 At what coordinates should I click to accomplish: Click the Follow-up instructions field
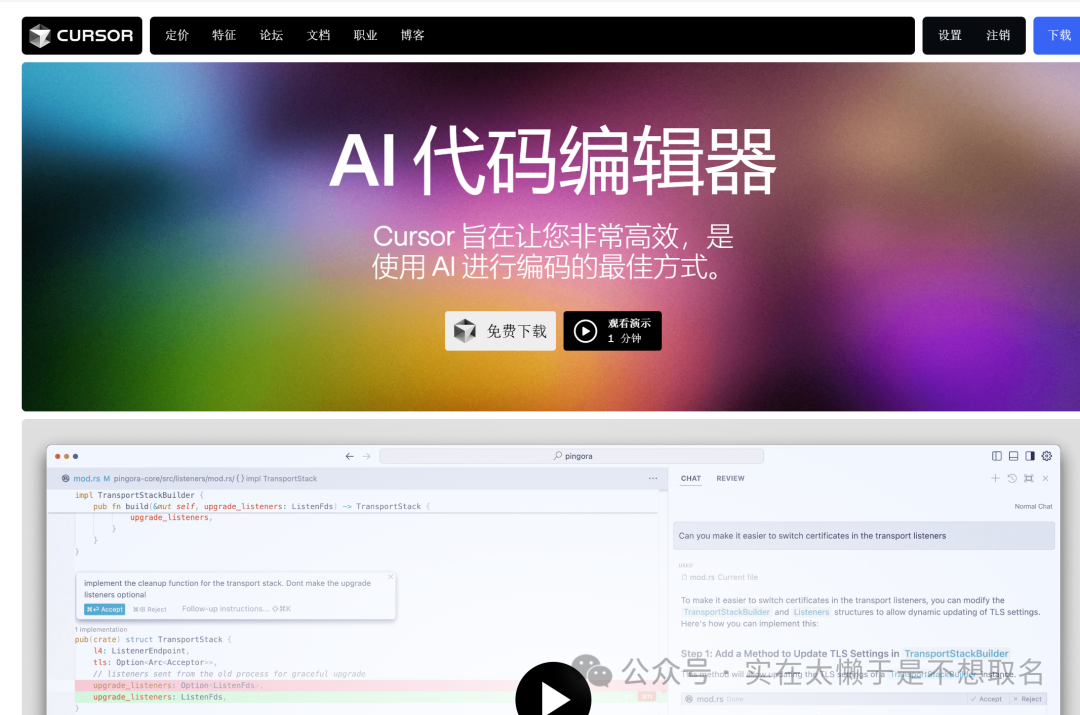click(x=236, y=609)
